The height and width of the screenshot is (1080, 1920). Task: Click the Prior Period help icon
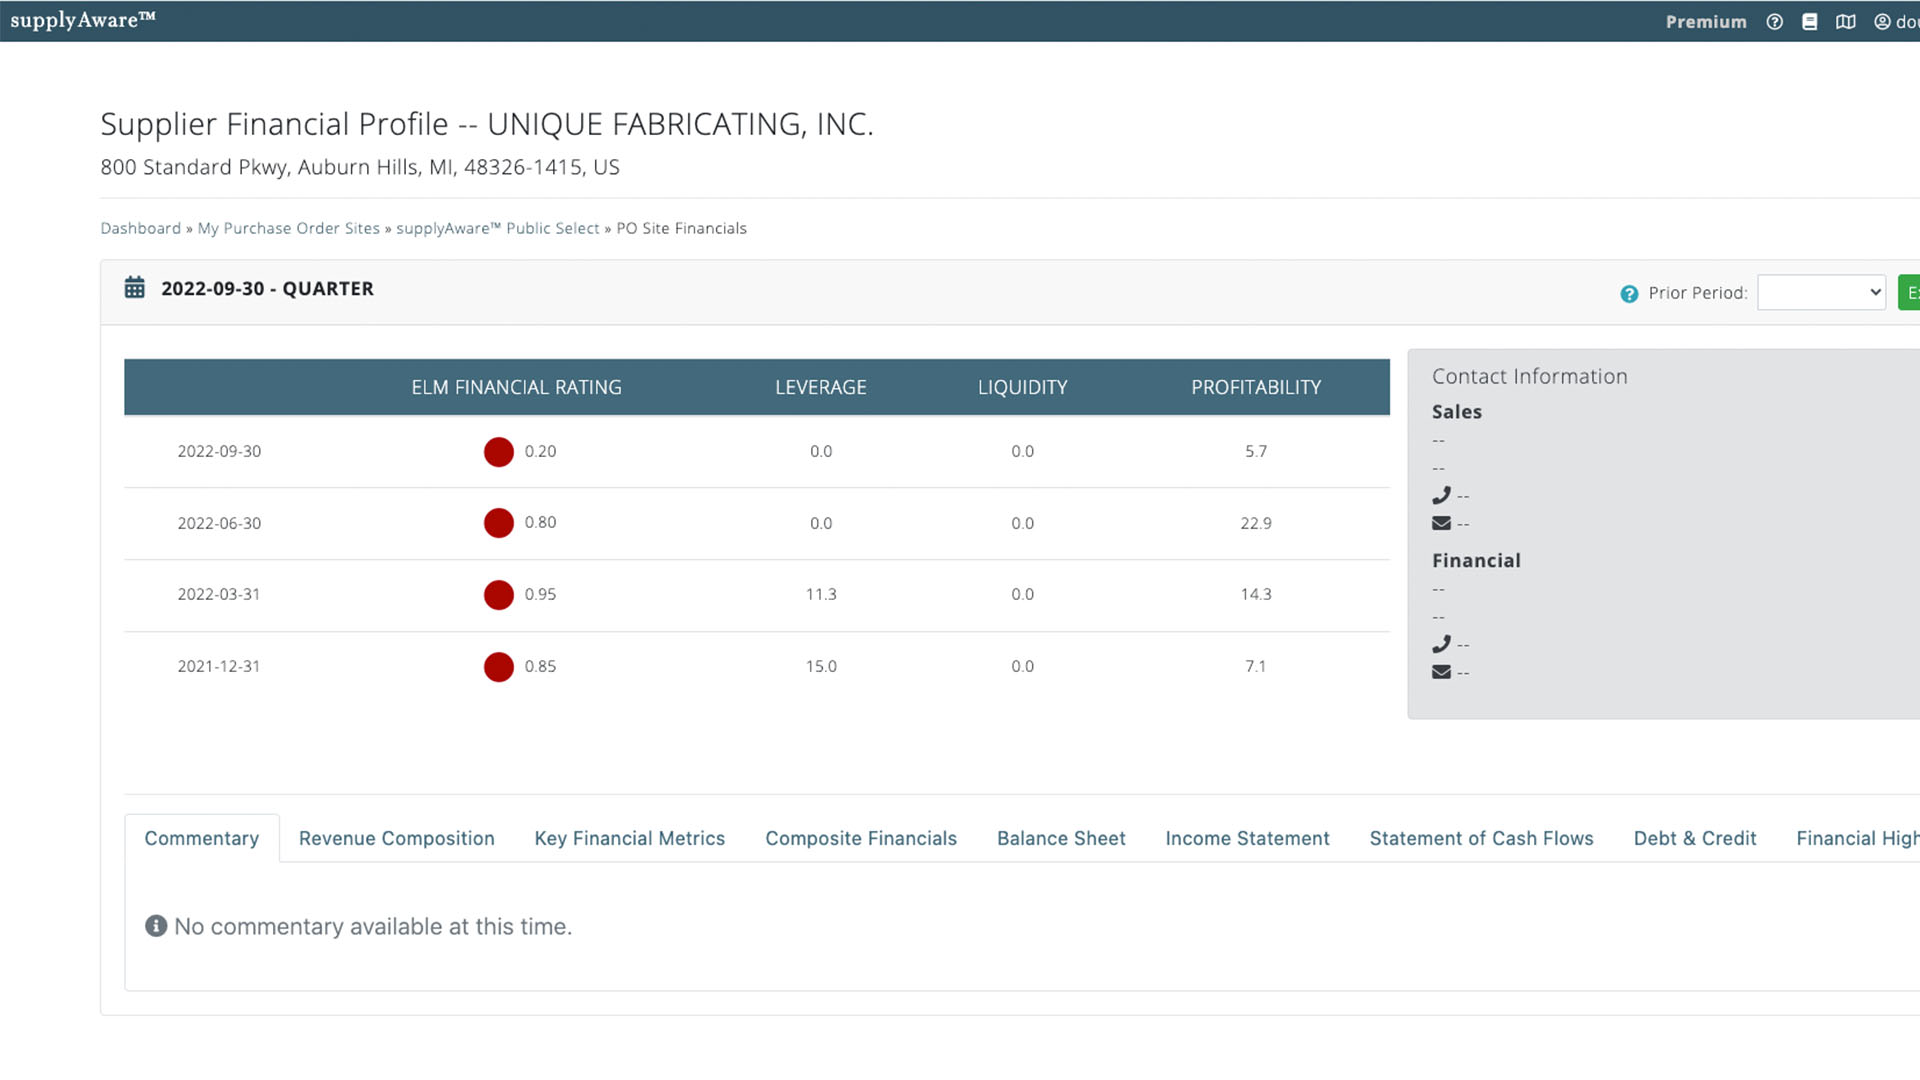click(1629, 293)
